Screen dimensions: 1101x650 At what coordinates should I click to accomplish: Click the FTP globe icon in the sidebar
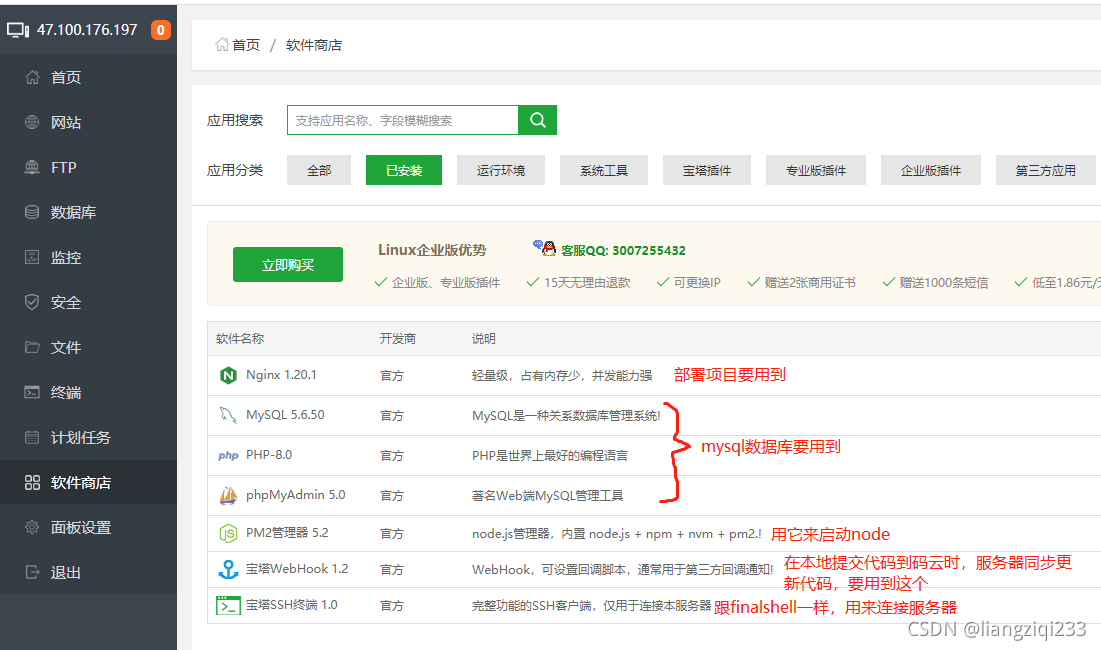pyautogui.click(x=32, y=167)
